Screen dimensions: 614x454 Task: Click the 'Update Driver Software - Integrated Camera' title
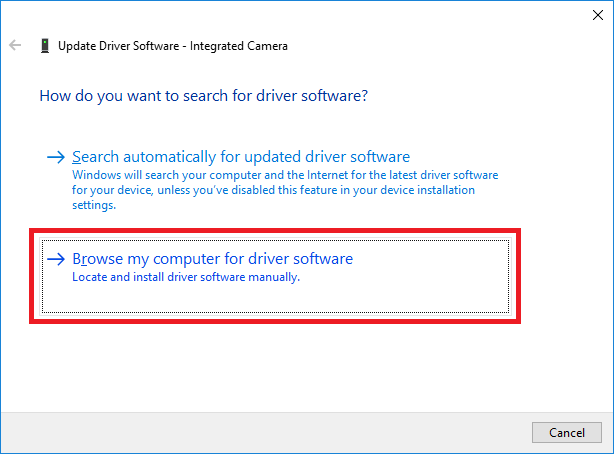coord(173,46)
